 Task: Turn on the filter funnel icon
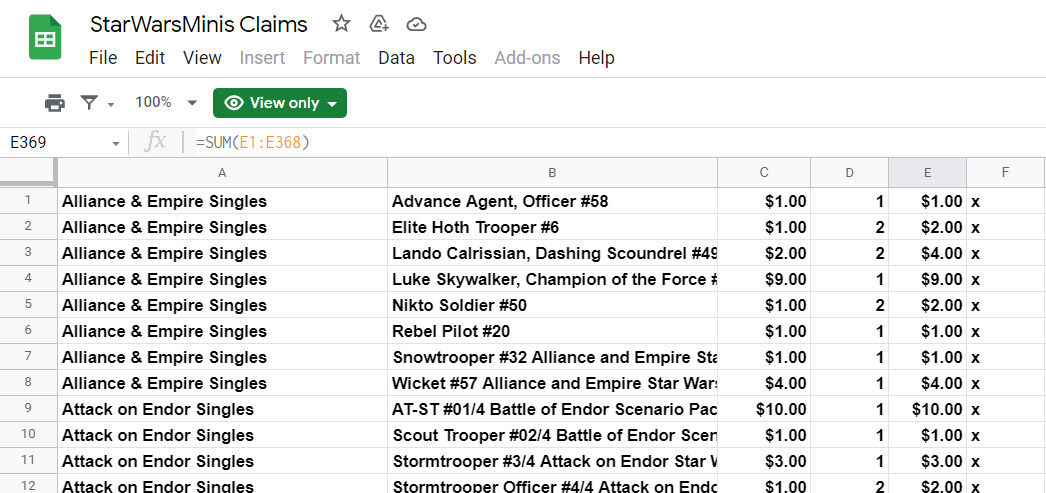pyautogui.click(x=89, y=103)
